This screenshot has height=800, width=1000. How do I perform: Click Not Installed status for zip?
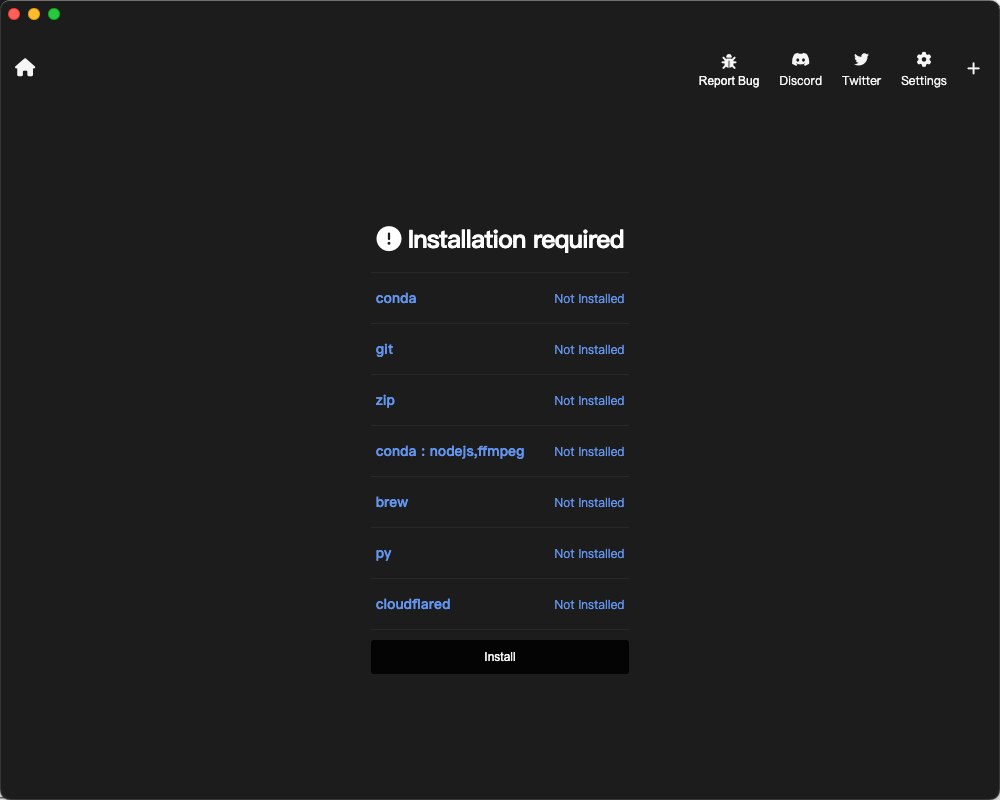click(x=589, y=401)
